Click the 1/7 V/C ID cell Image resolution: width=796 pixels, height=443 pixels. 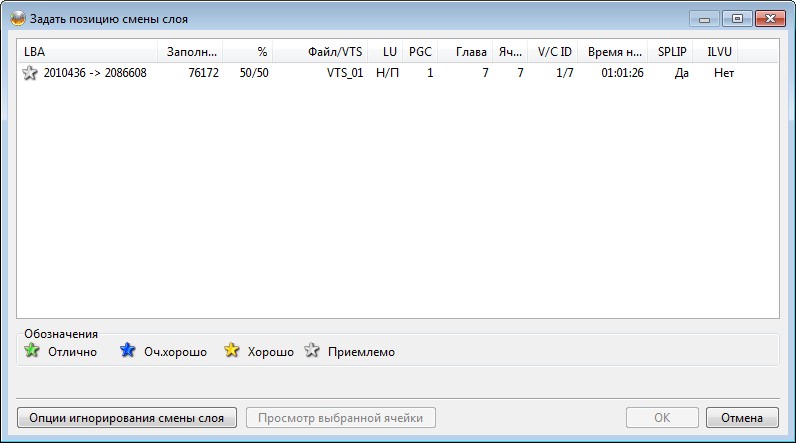[x=565, y=73]
